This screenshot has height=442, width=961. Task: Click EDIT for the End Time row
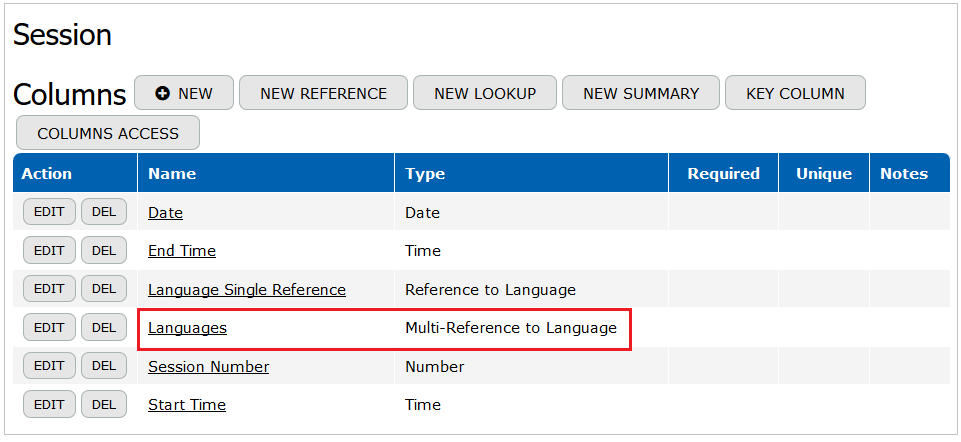49,250
